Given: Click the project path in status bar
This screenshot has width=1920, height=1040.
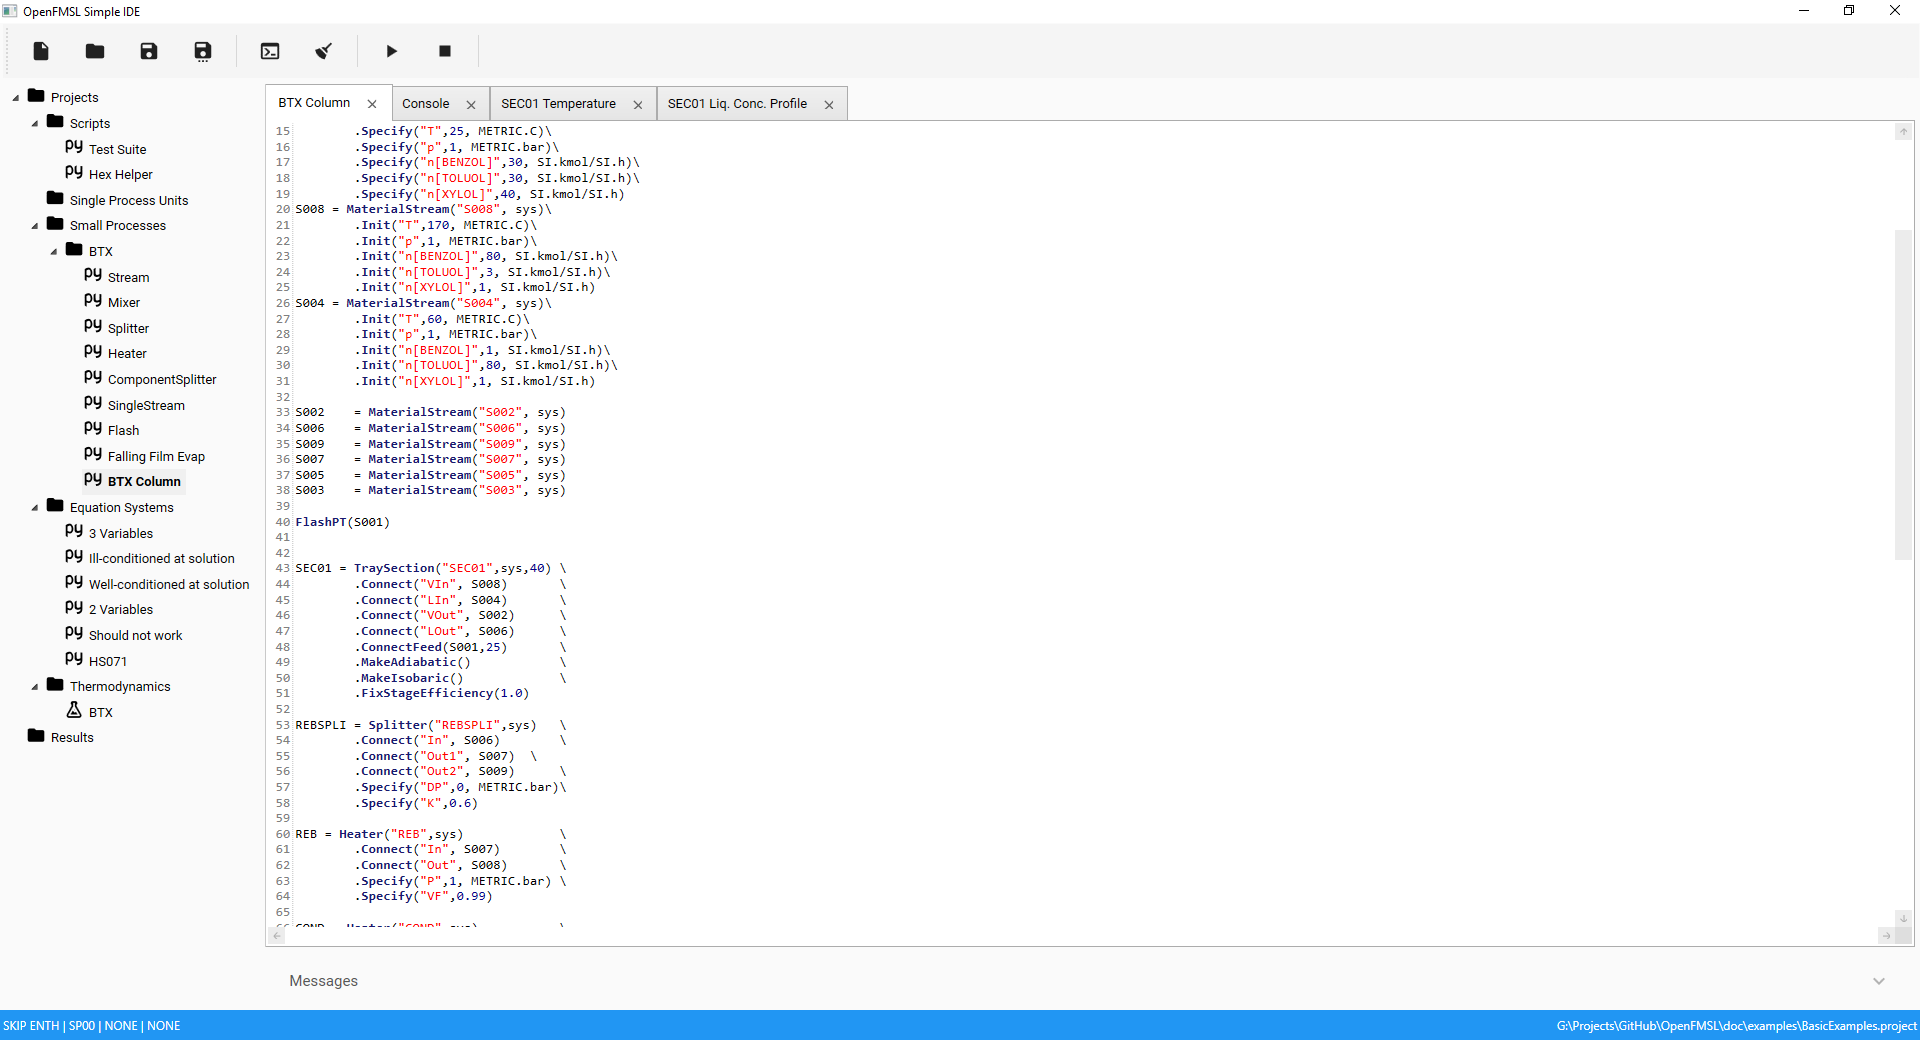Looking at the screenshot, I should tap(1736, 1026).
